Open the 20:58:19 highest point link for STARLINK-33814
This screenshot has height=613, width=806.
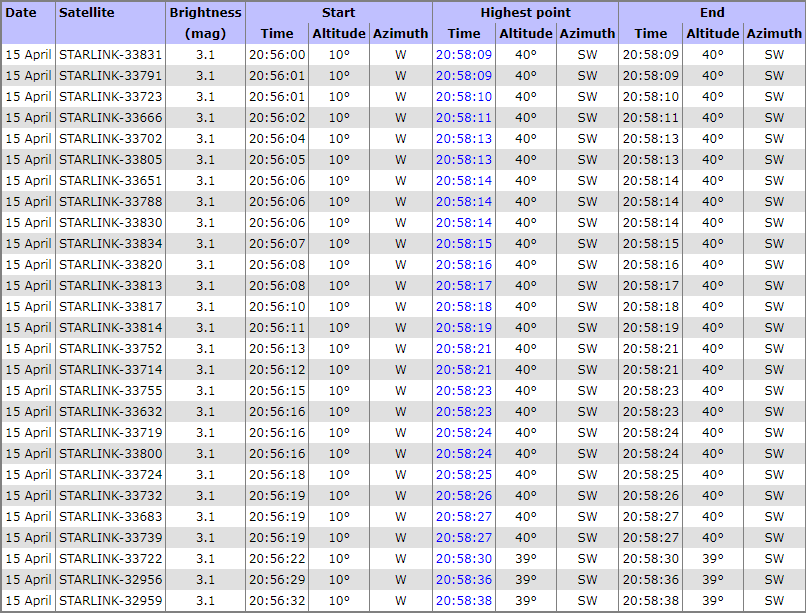click(464, 328)
